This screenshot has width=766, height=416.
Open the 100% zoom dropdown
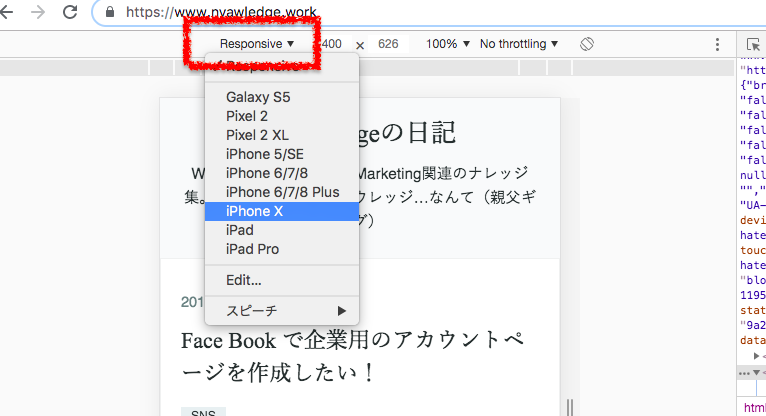[x=447, y=44]
